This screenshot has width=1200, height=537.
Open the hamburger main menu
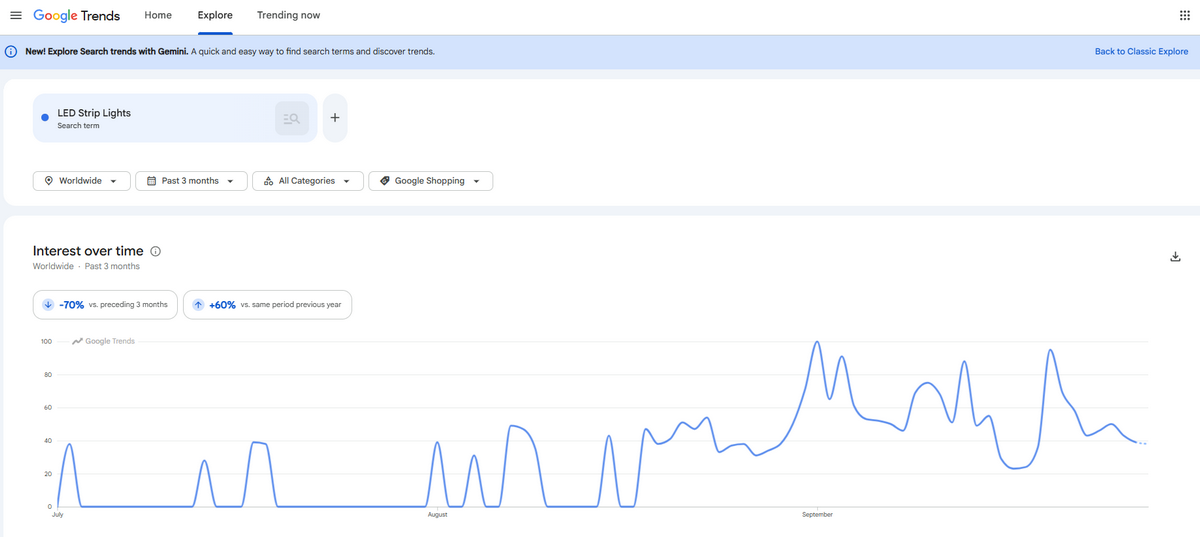click(15, 16)
